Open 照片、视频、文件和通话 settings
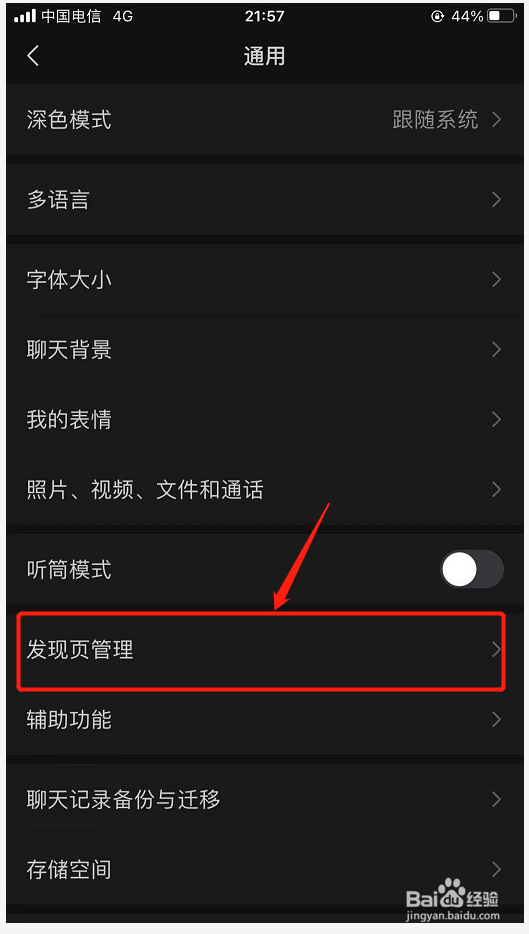Image resolution: width=529 pixels, height=934 pixels. [x=264, y=490]
